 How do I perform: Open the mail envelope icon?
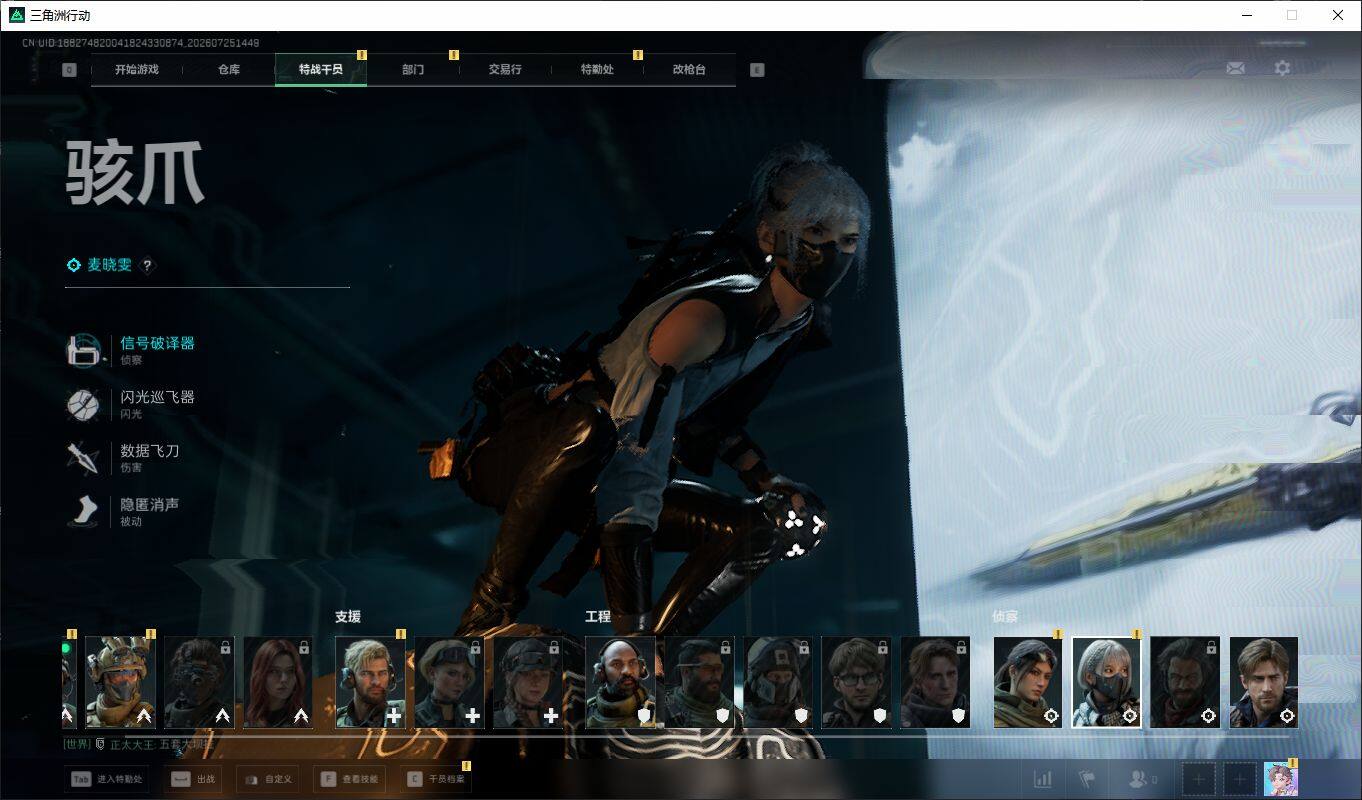1236,68
